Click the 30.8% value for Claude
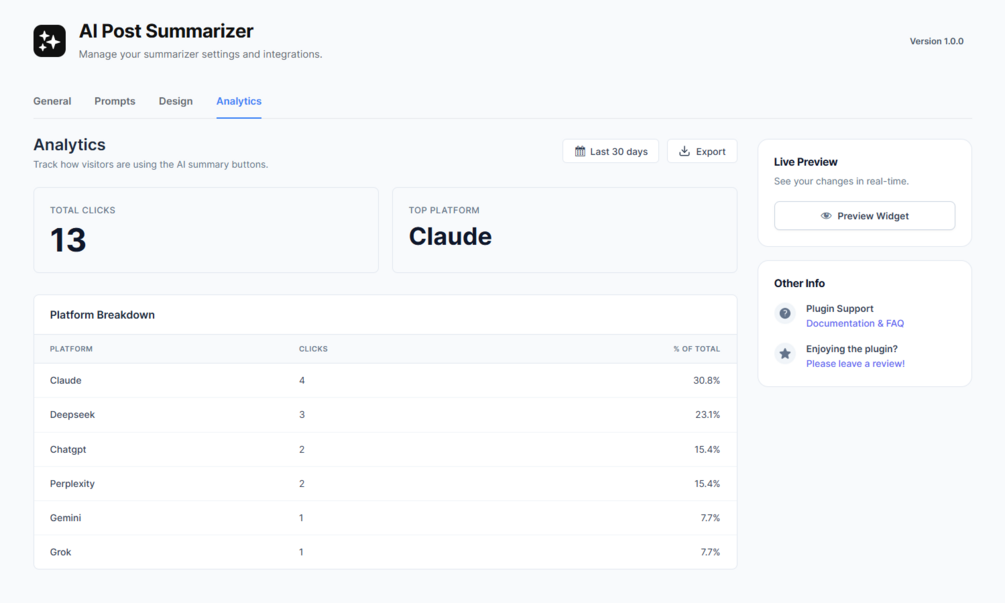1005x603 pixels. (x=706, y=381)
